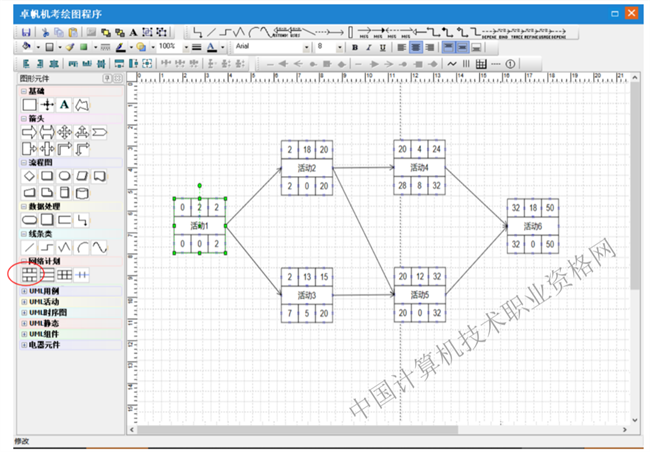Select the four-way arrow shape
The height and width of the screenshot is (452, 650).
pyautogui.click(x=65, y=132)
